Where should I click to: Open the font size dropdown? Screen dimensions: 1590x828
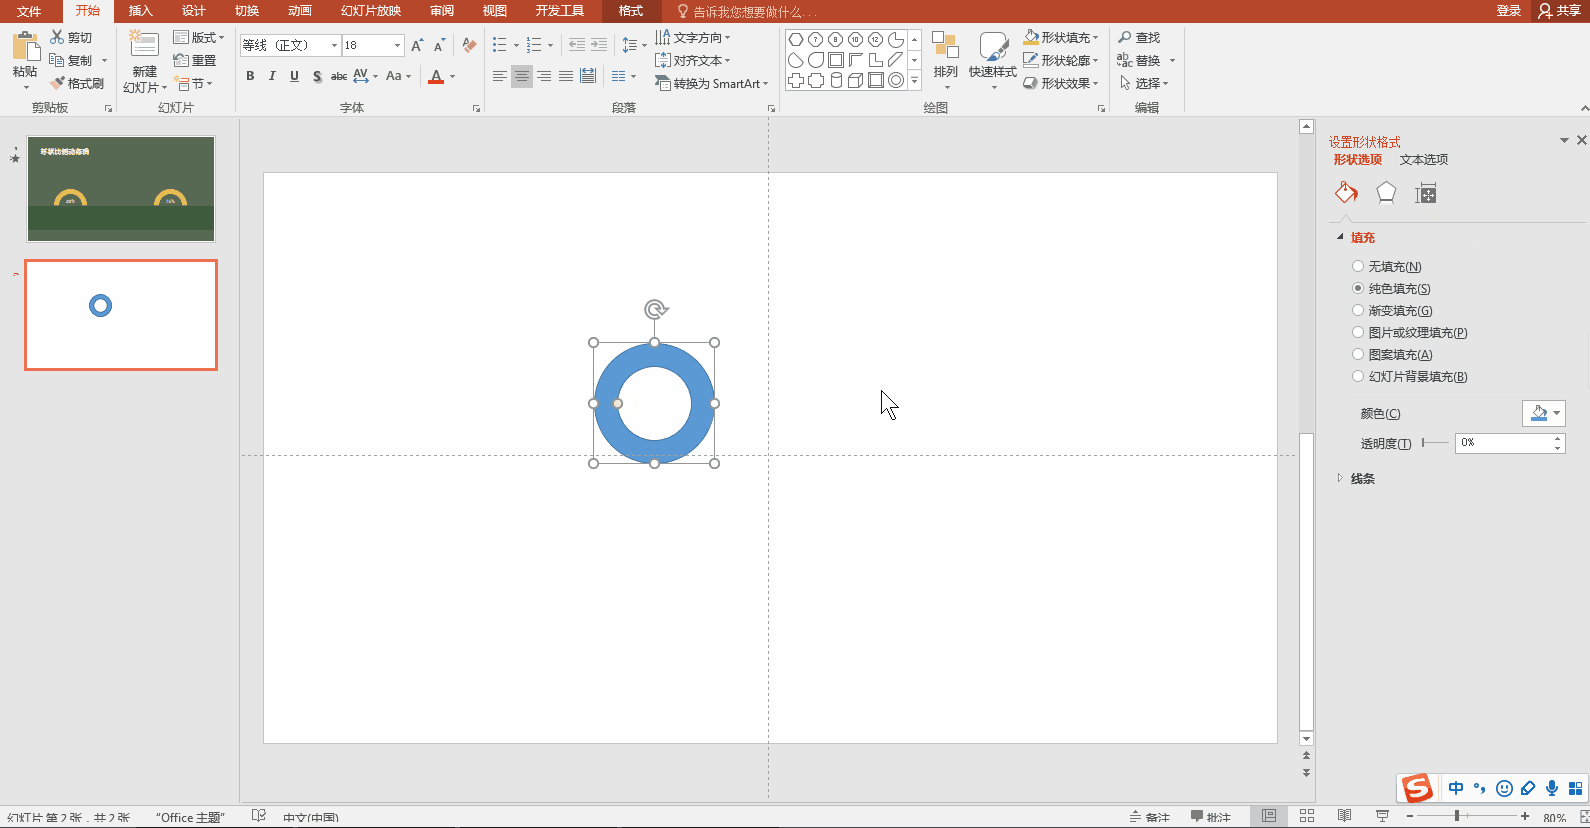[x=397, y=45]
